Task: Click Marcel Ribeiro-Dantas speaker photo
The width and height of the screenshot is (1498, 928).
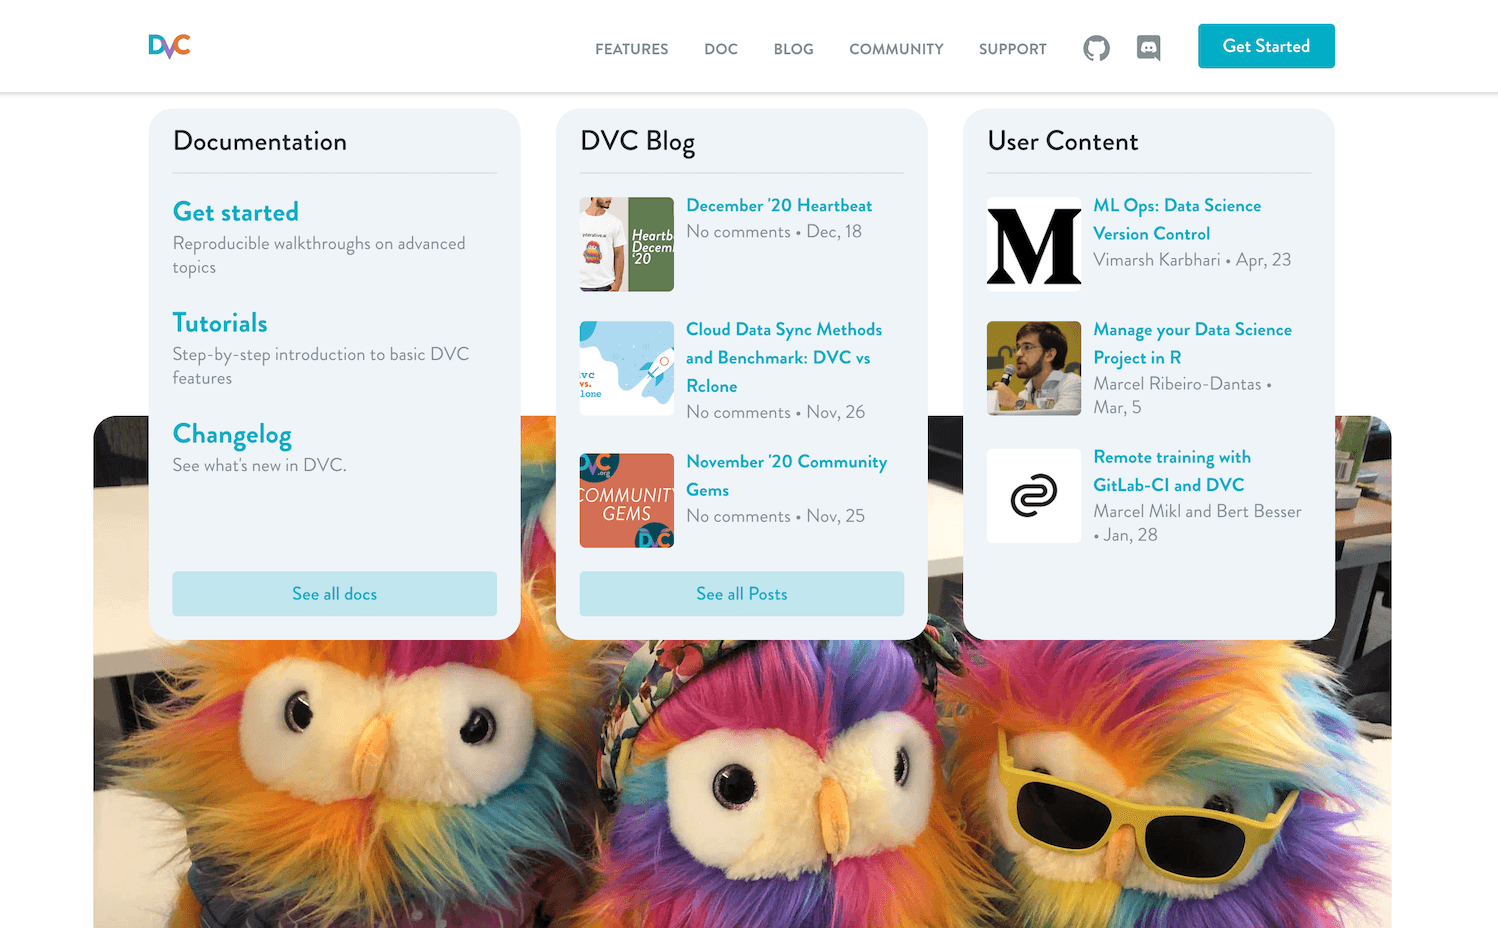Action: click(x=1033, y=367)
